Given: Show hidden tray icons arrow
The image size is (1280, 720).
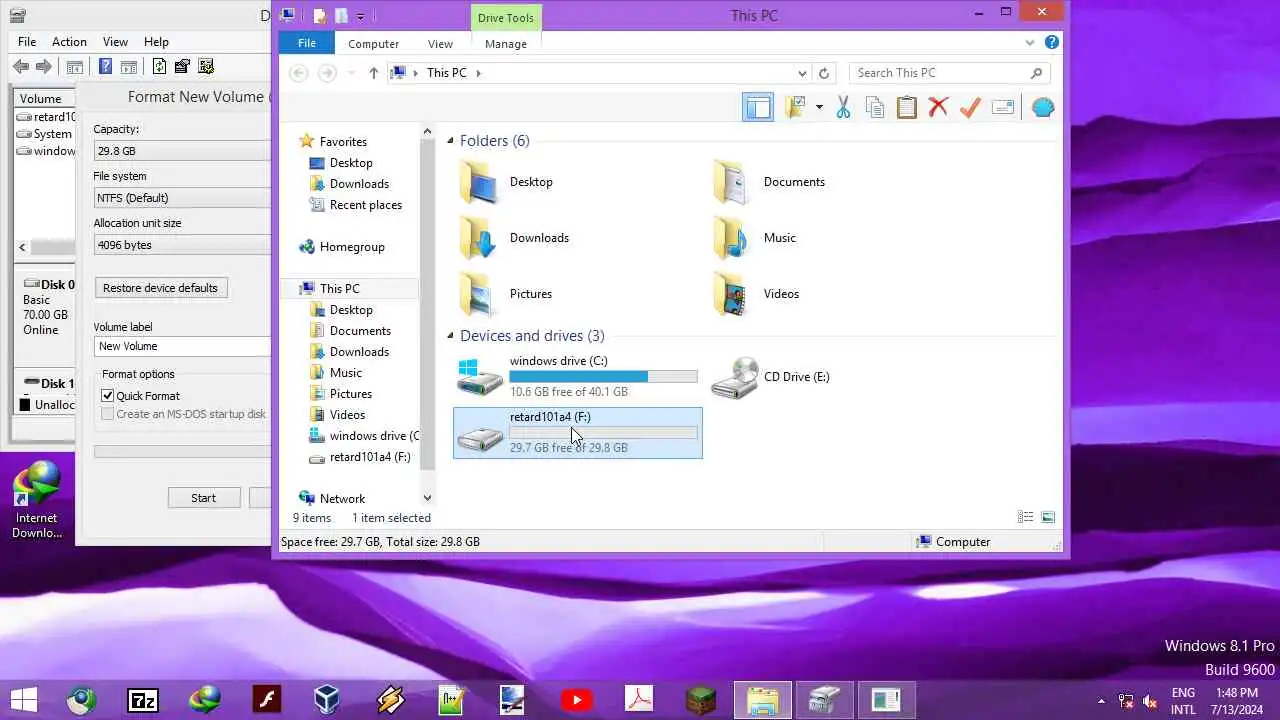Looking at the screenshot, I should (1101, 701).
